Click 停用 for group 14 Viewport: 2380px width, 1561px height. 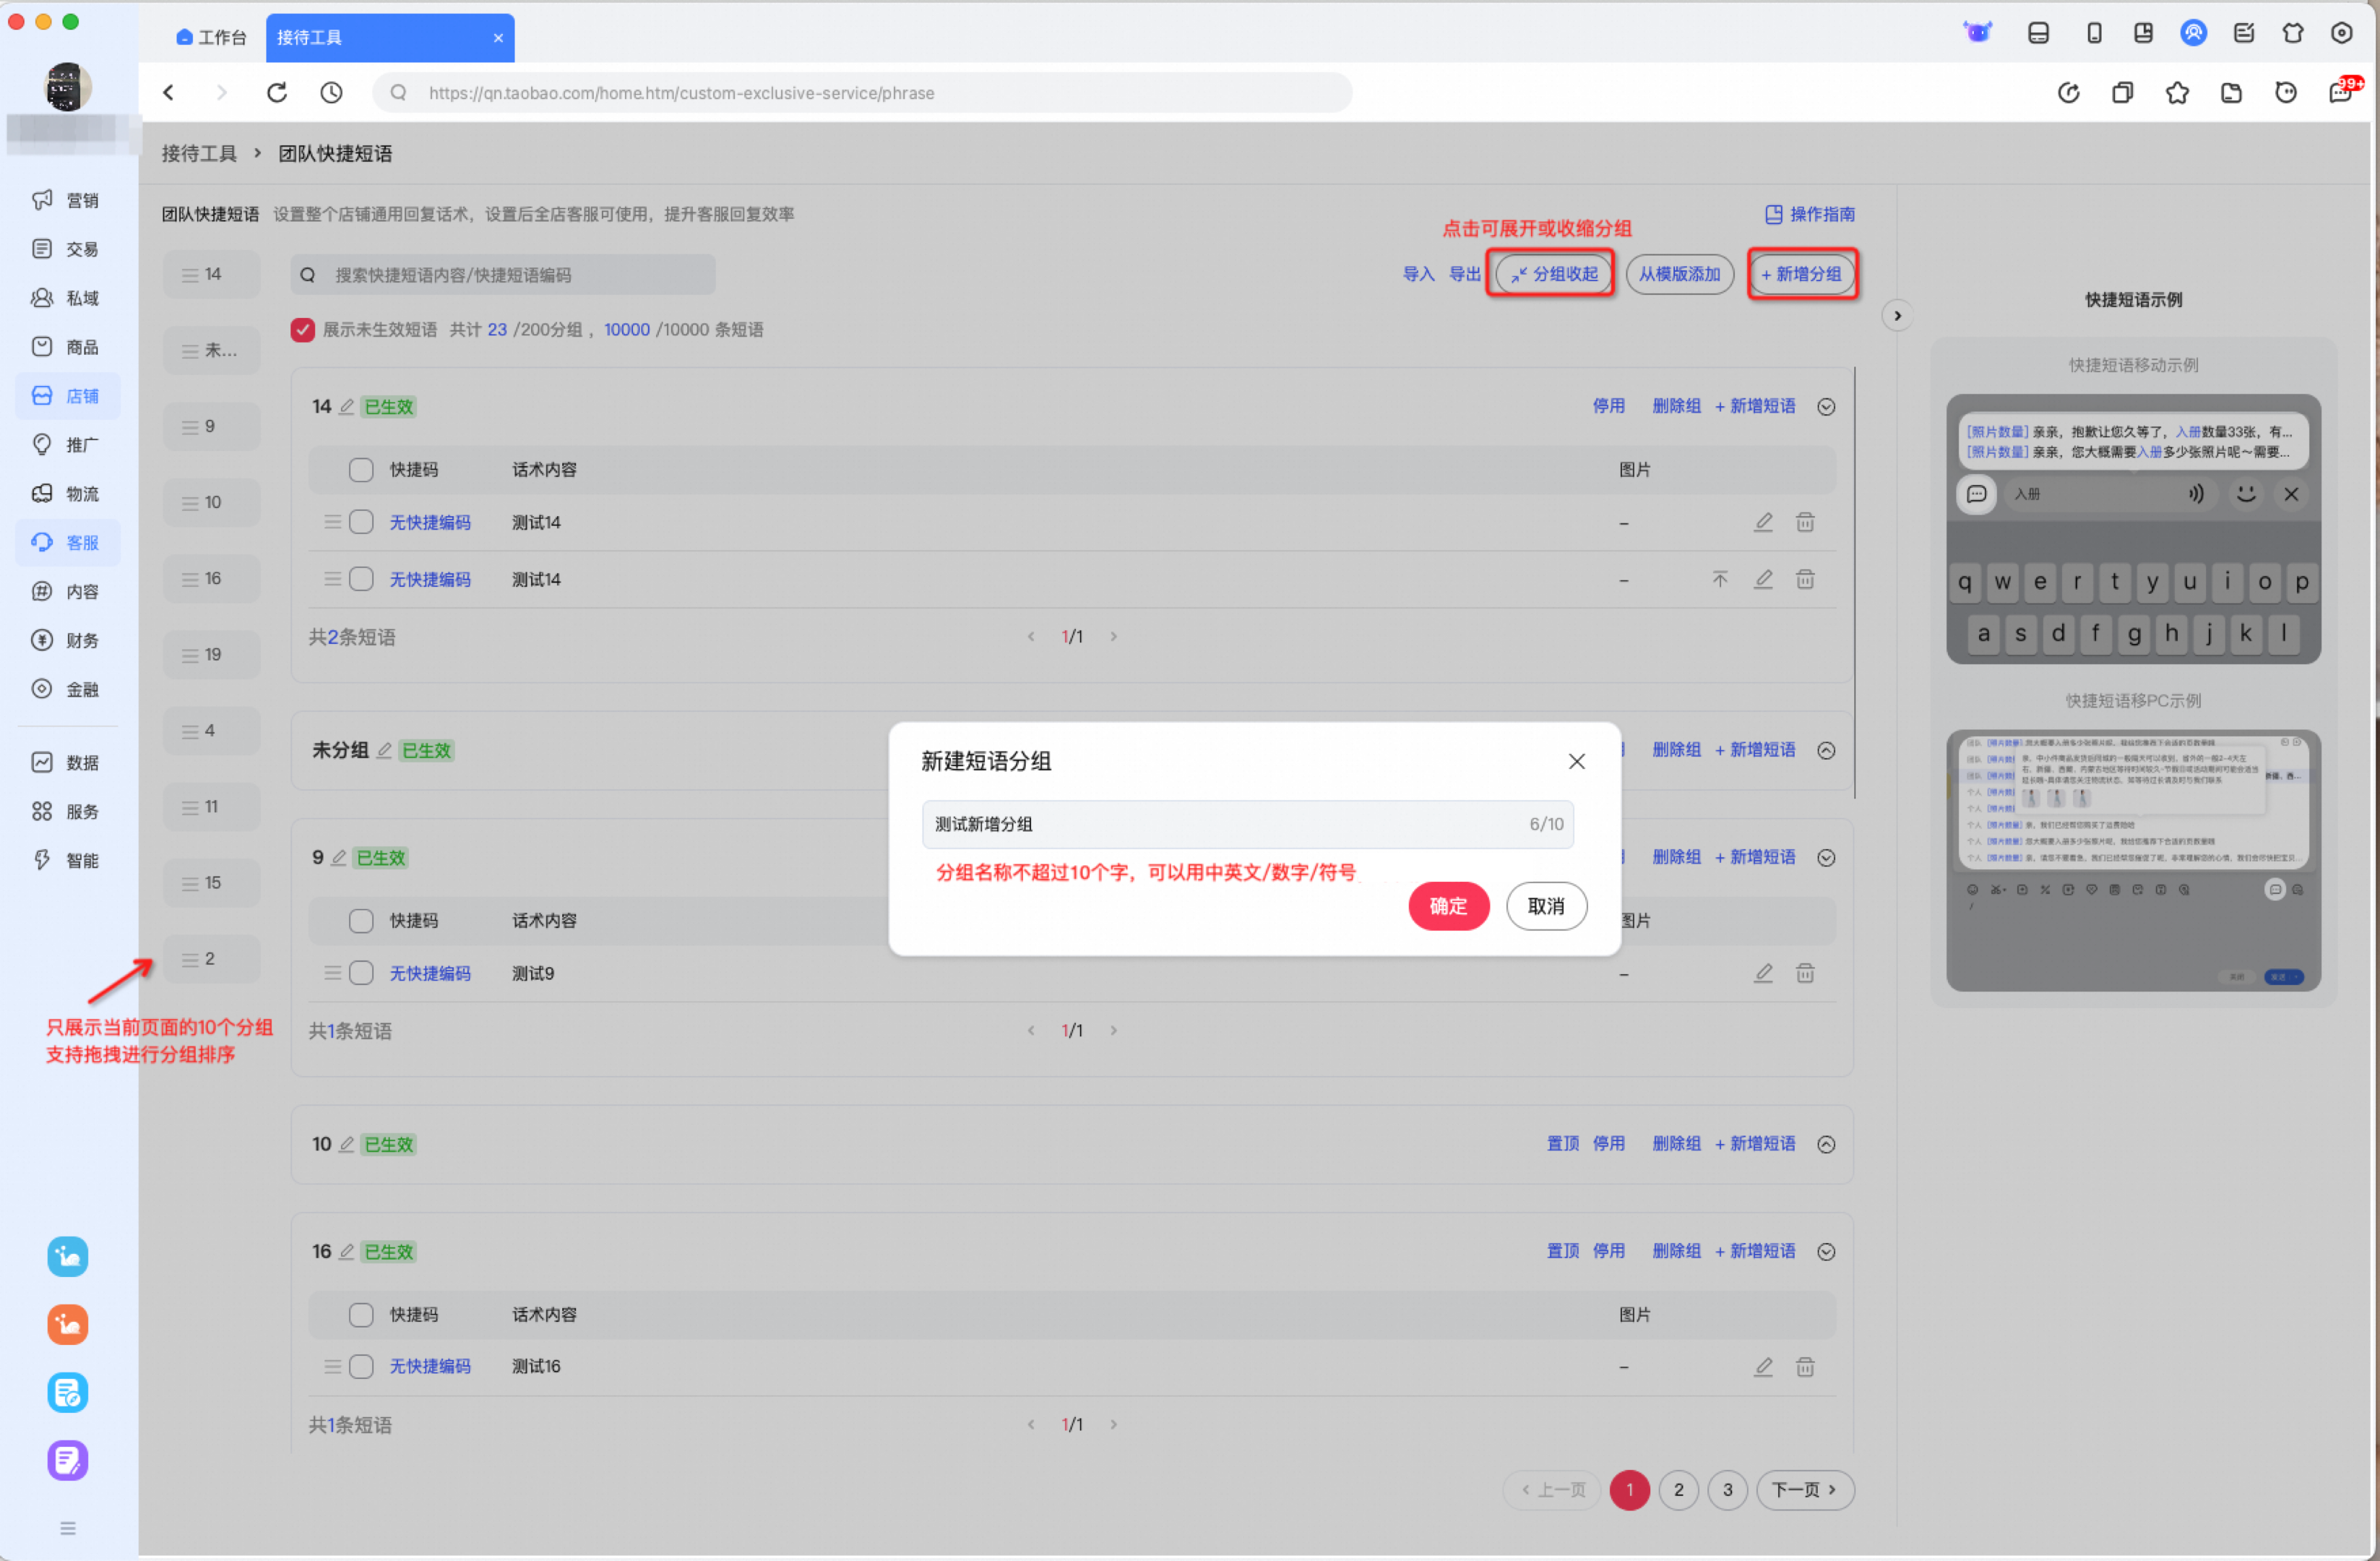(x=1608, y=406)
